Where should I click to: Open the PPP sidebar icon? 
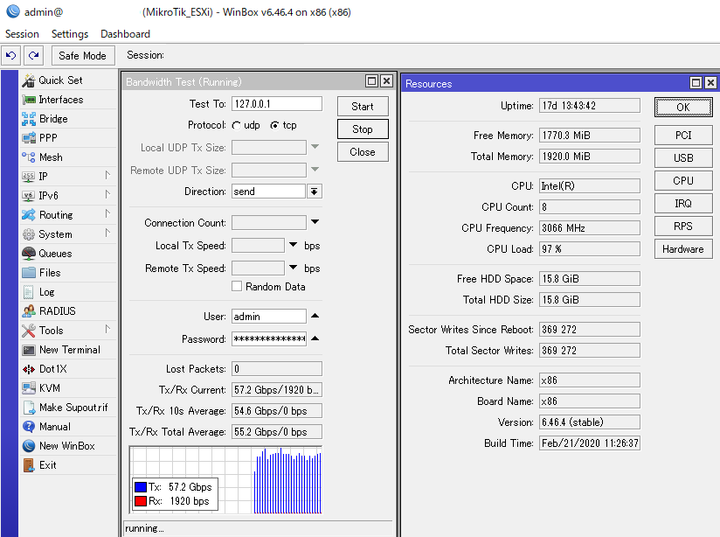click(28, 138)
